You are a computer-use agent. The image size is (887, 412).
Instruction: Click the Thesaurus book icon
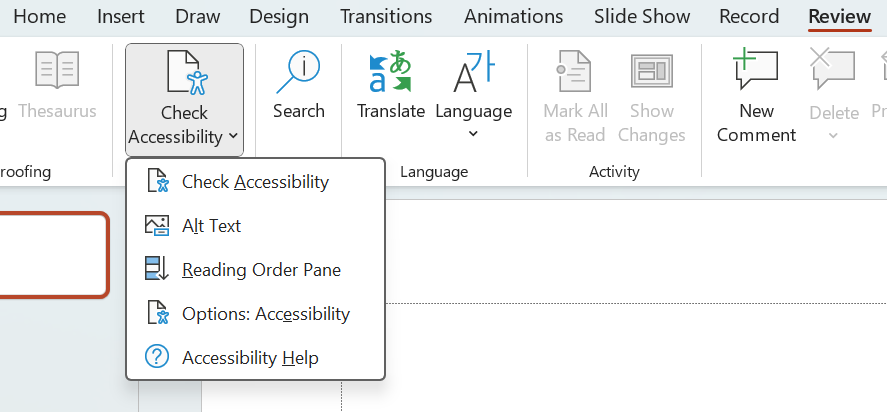(x=57, y=71)
